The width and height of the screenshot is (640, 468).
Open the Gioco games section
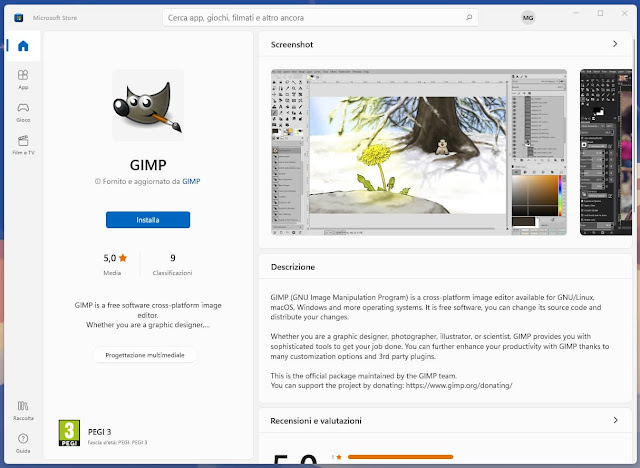pyautogui.click(x=23, y=112)
